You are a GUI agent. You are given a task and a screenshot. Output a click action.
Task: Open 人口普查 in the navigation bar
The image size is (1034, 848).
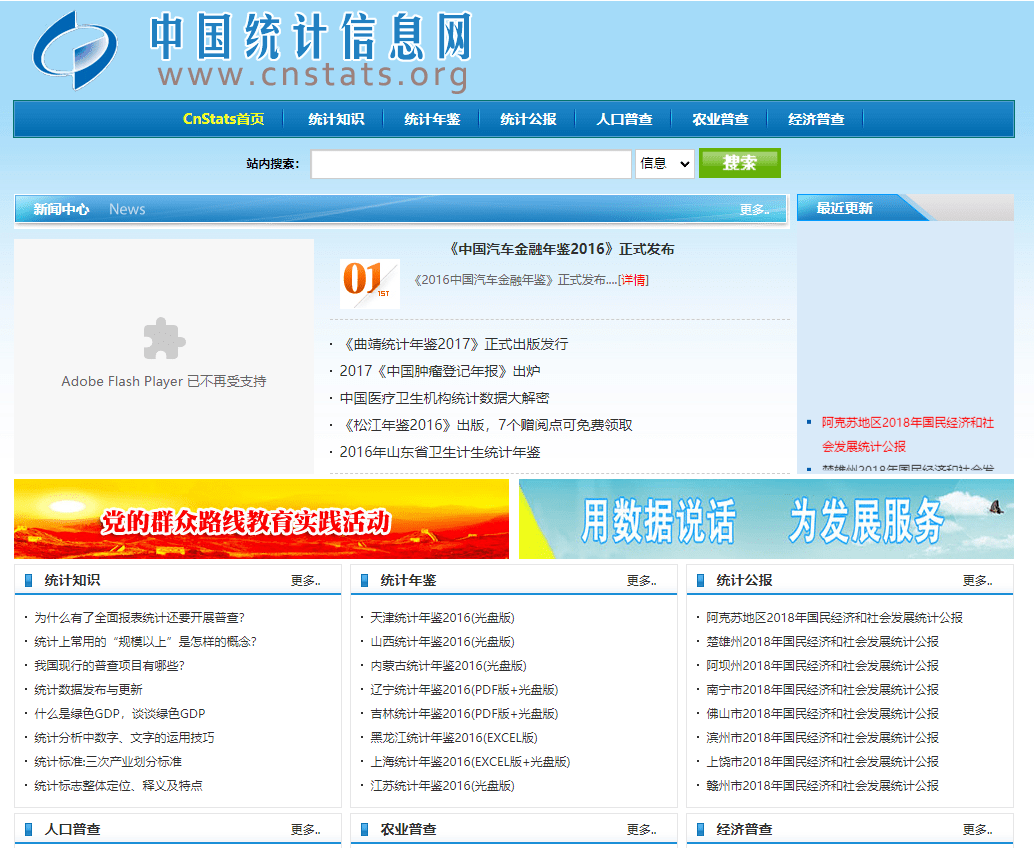click(x=624, y=118)
